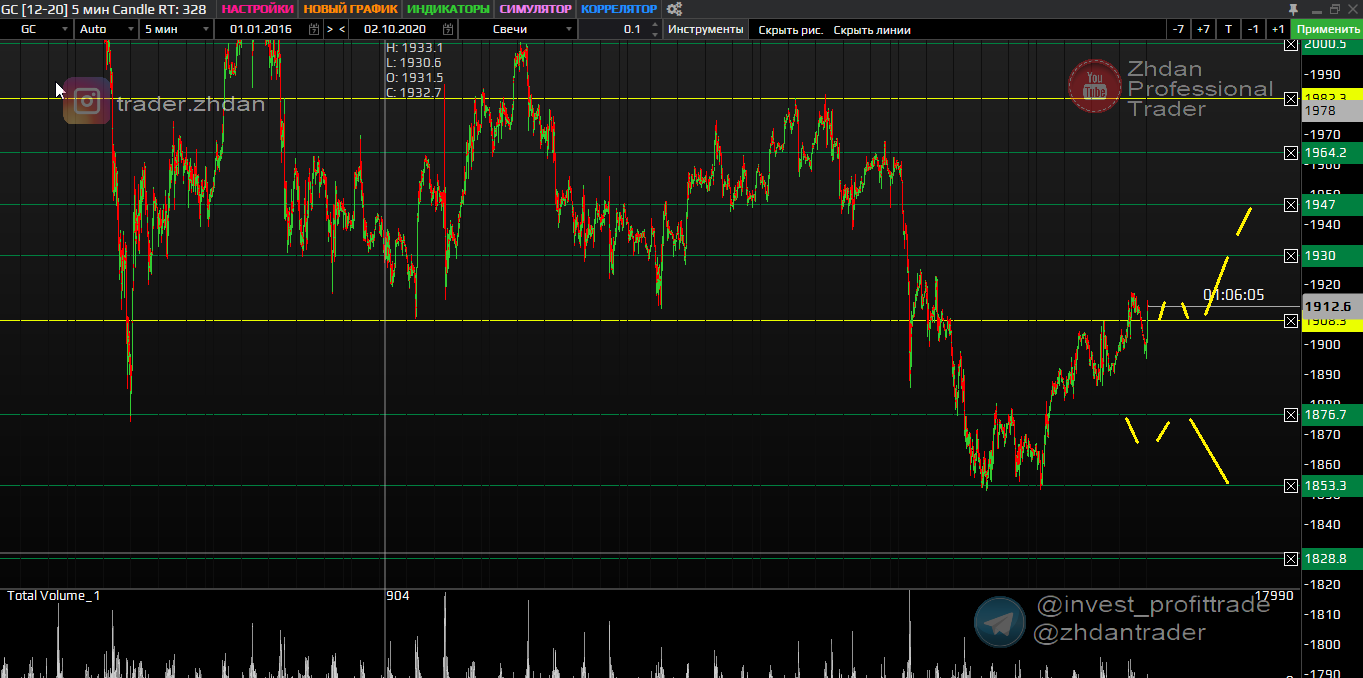Open the gears settings icon
Image resolution: width=1363 pixels, height=678 pixels.
pyautogui.click(x=674, y=9)
